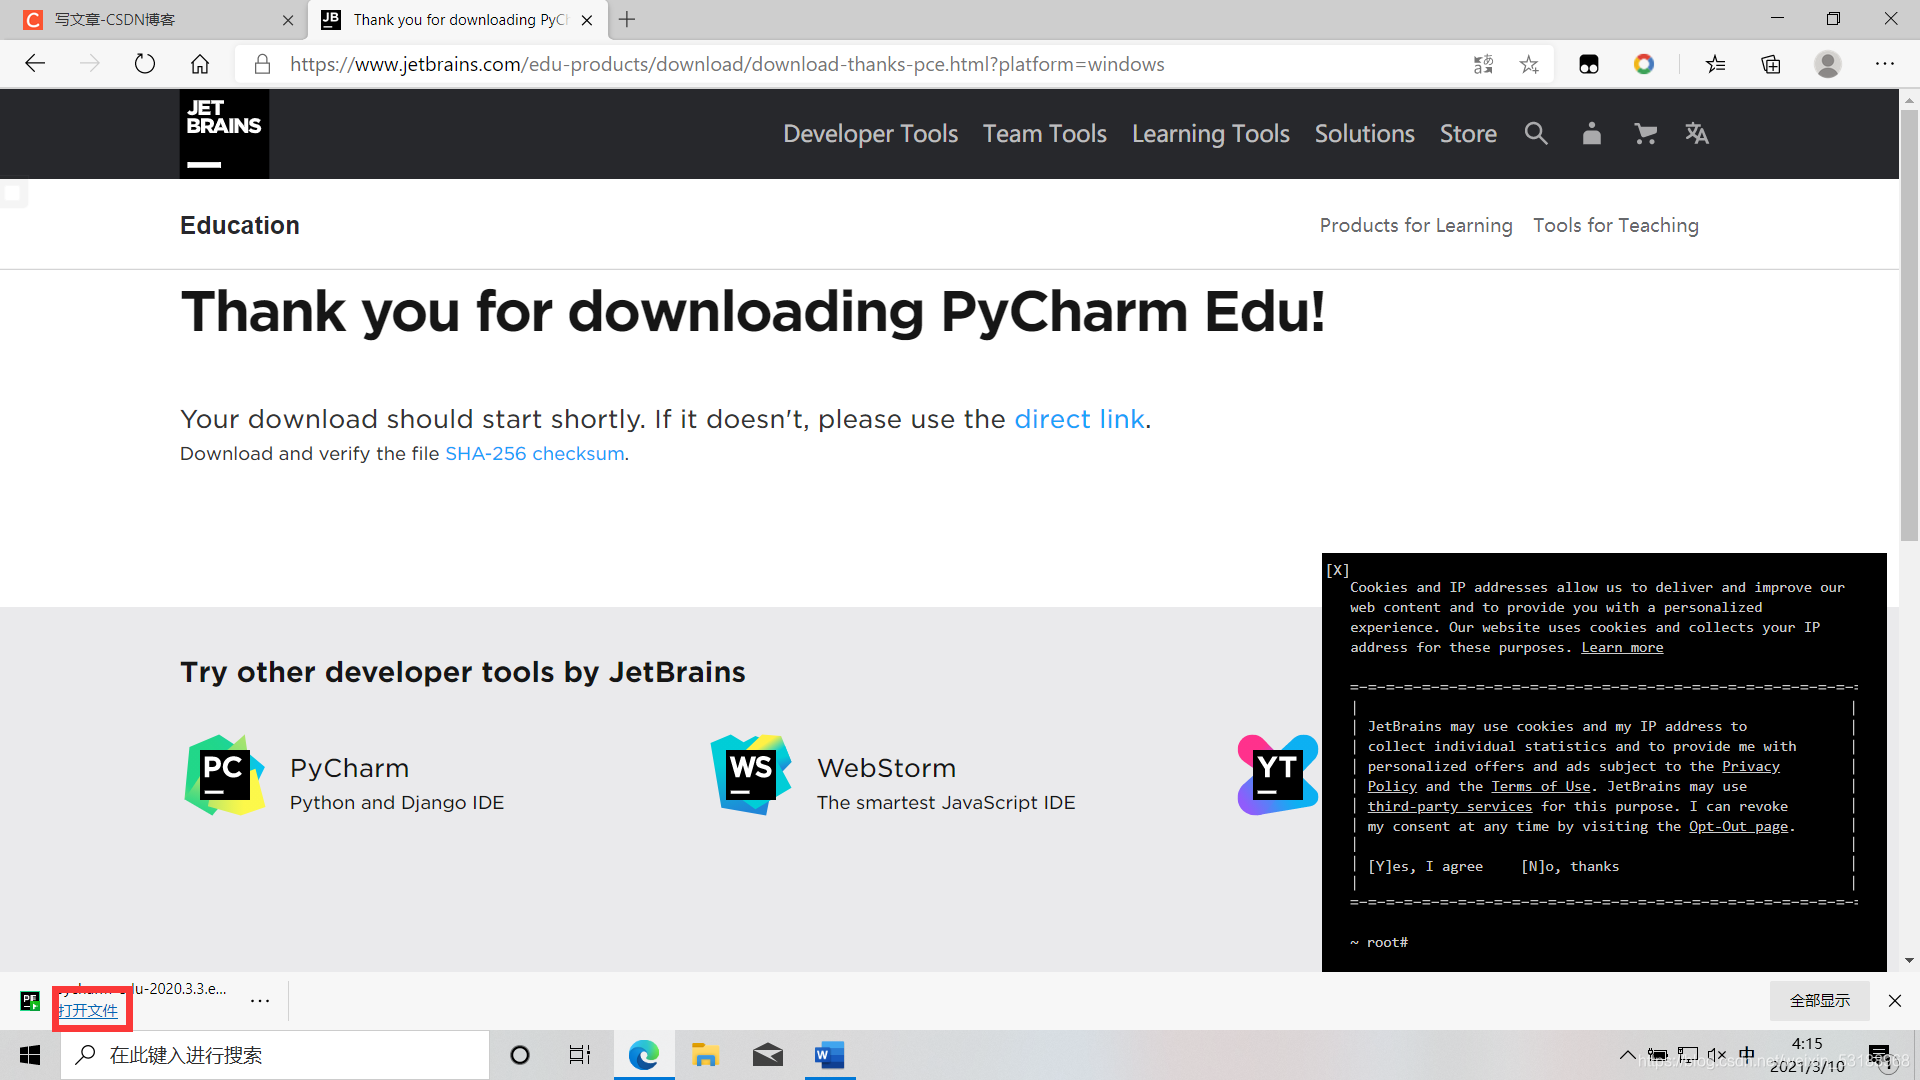The height and width of the screenshot is (1080, 1920).
Task: Click Tools for Teaching link
Action: 1616,225
